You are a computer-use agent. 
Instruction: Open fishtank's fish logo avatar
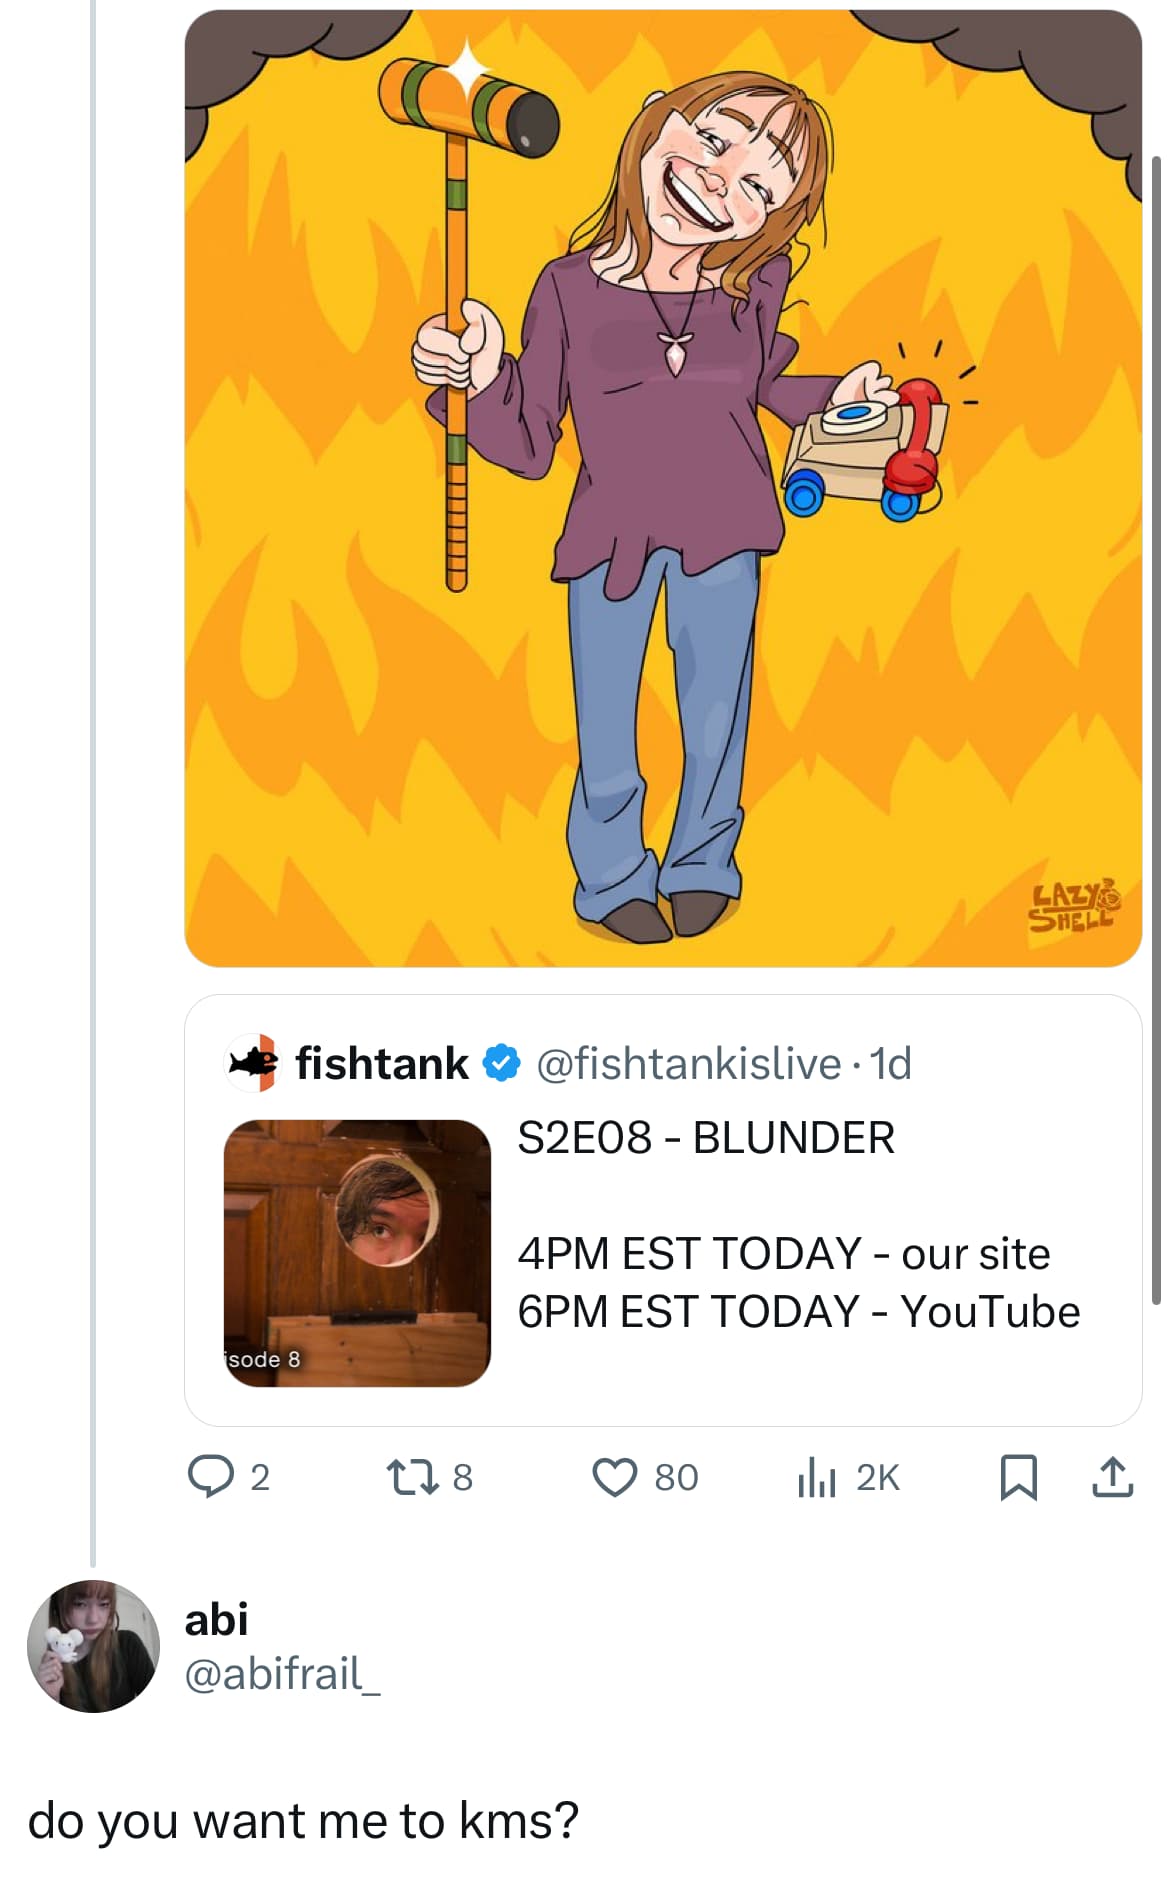(x=251, y=1063)
